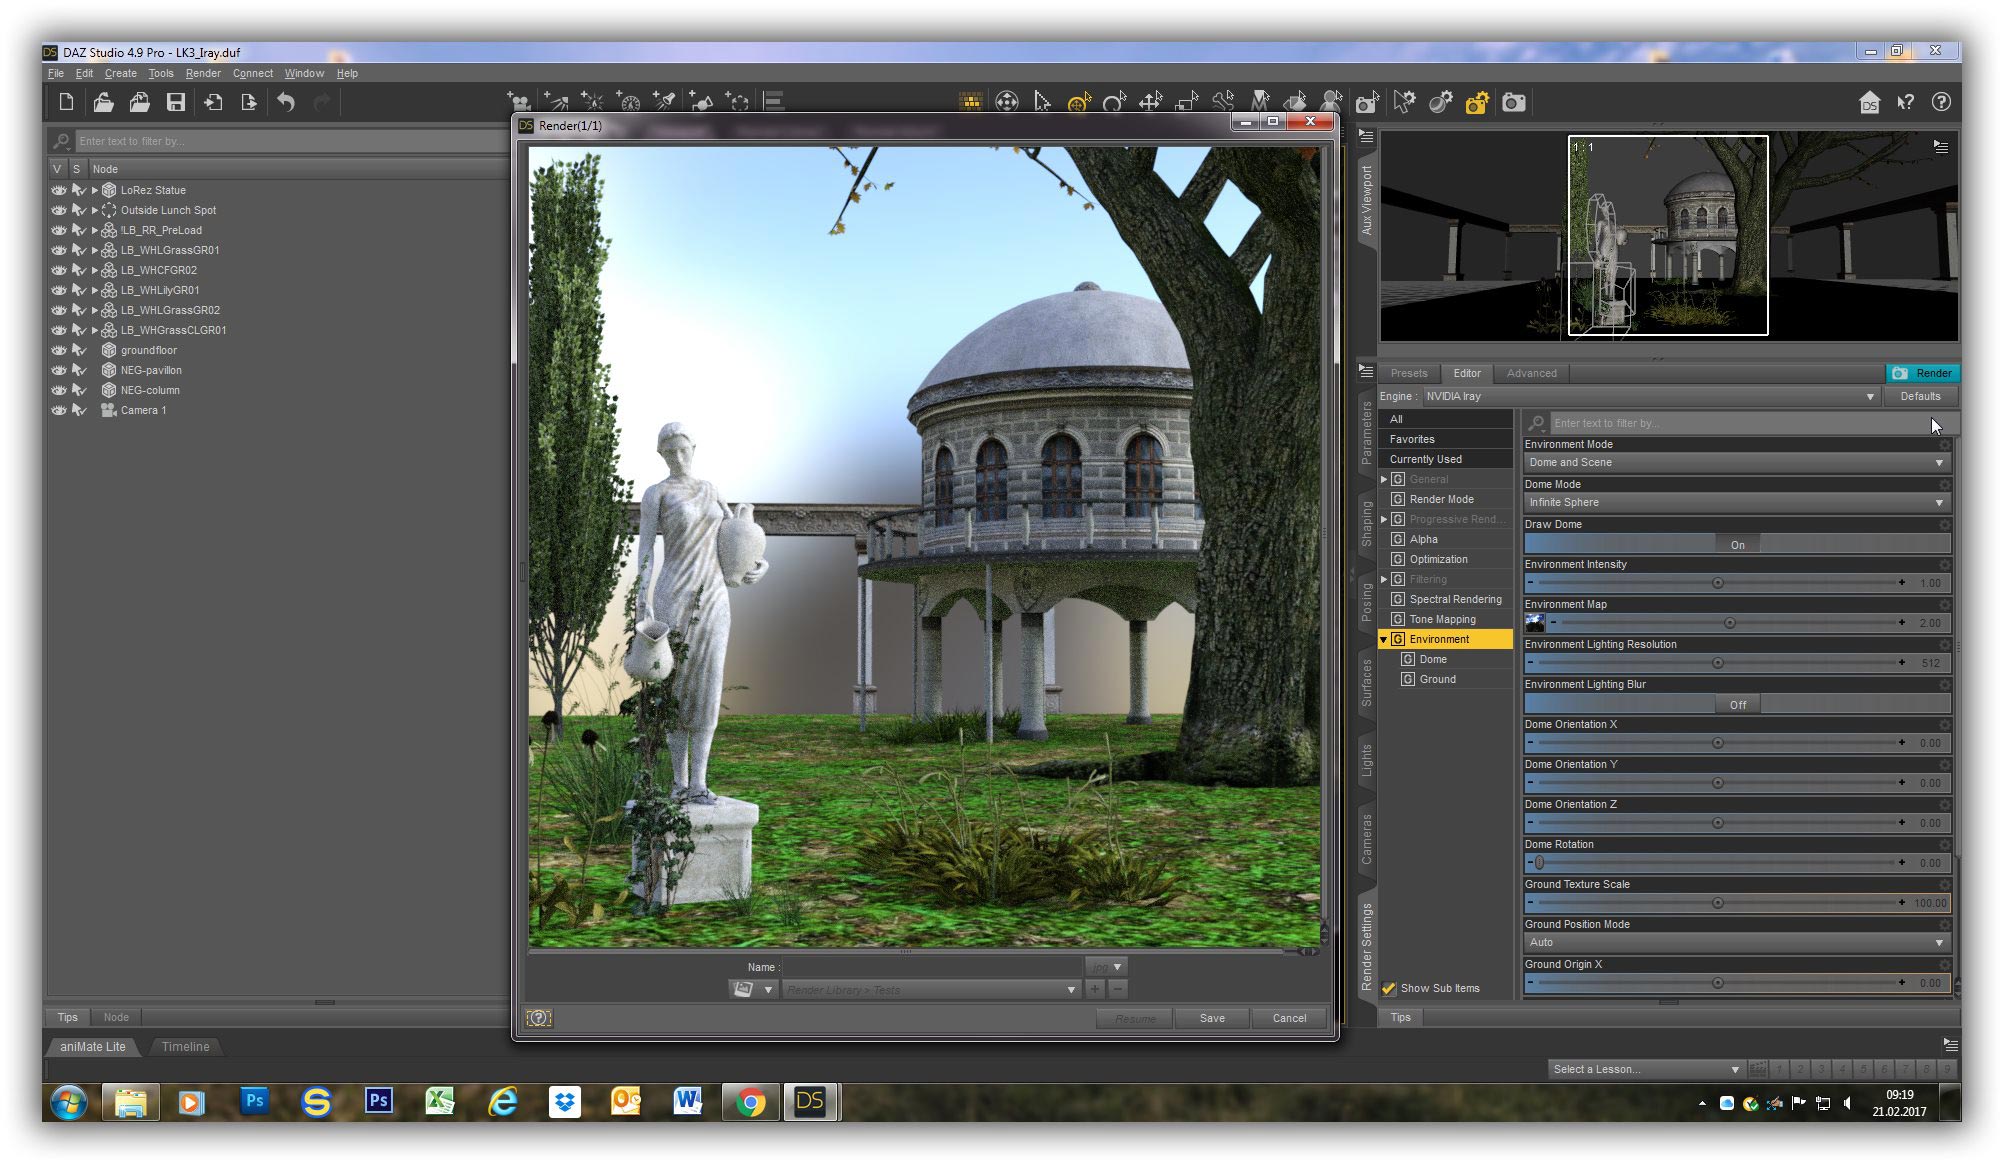Switch to the Advanced tab
2004x1164 pixels.
[x=1531, y=373]
